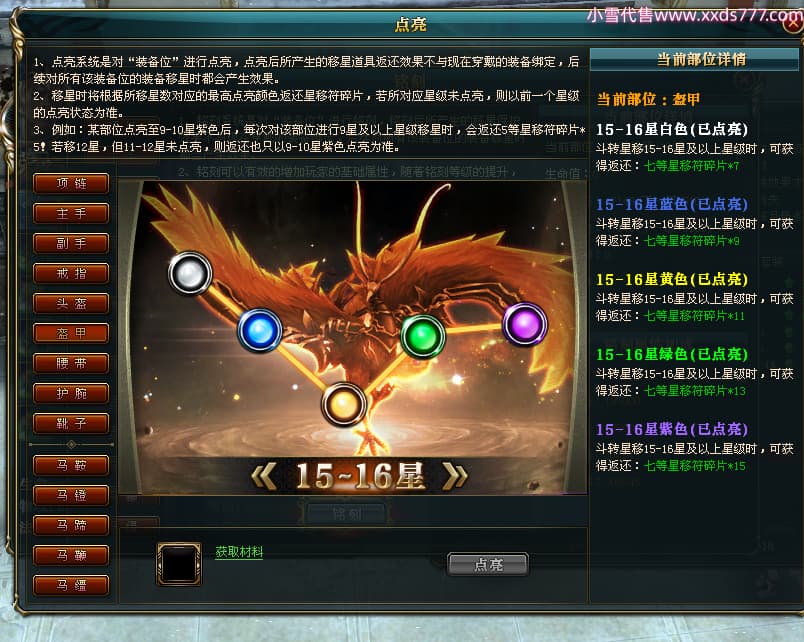Select 腰带 equipment slot
804x642 pixels.
pos(71,363)
